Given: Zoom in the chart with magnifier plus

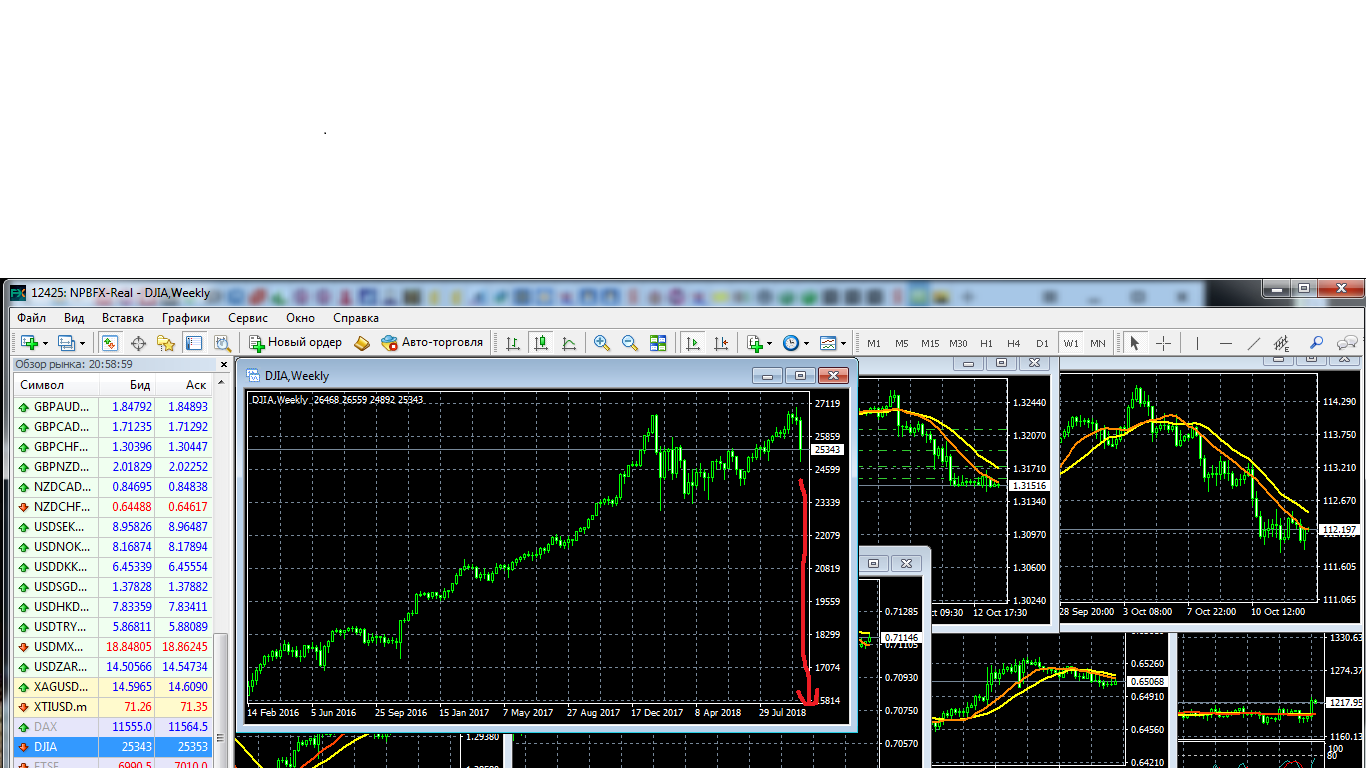Looking at the screenshot, I should 602,343.
